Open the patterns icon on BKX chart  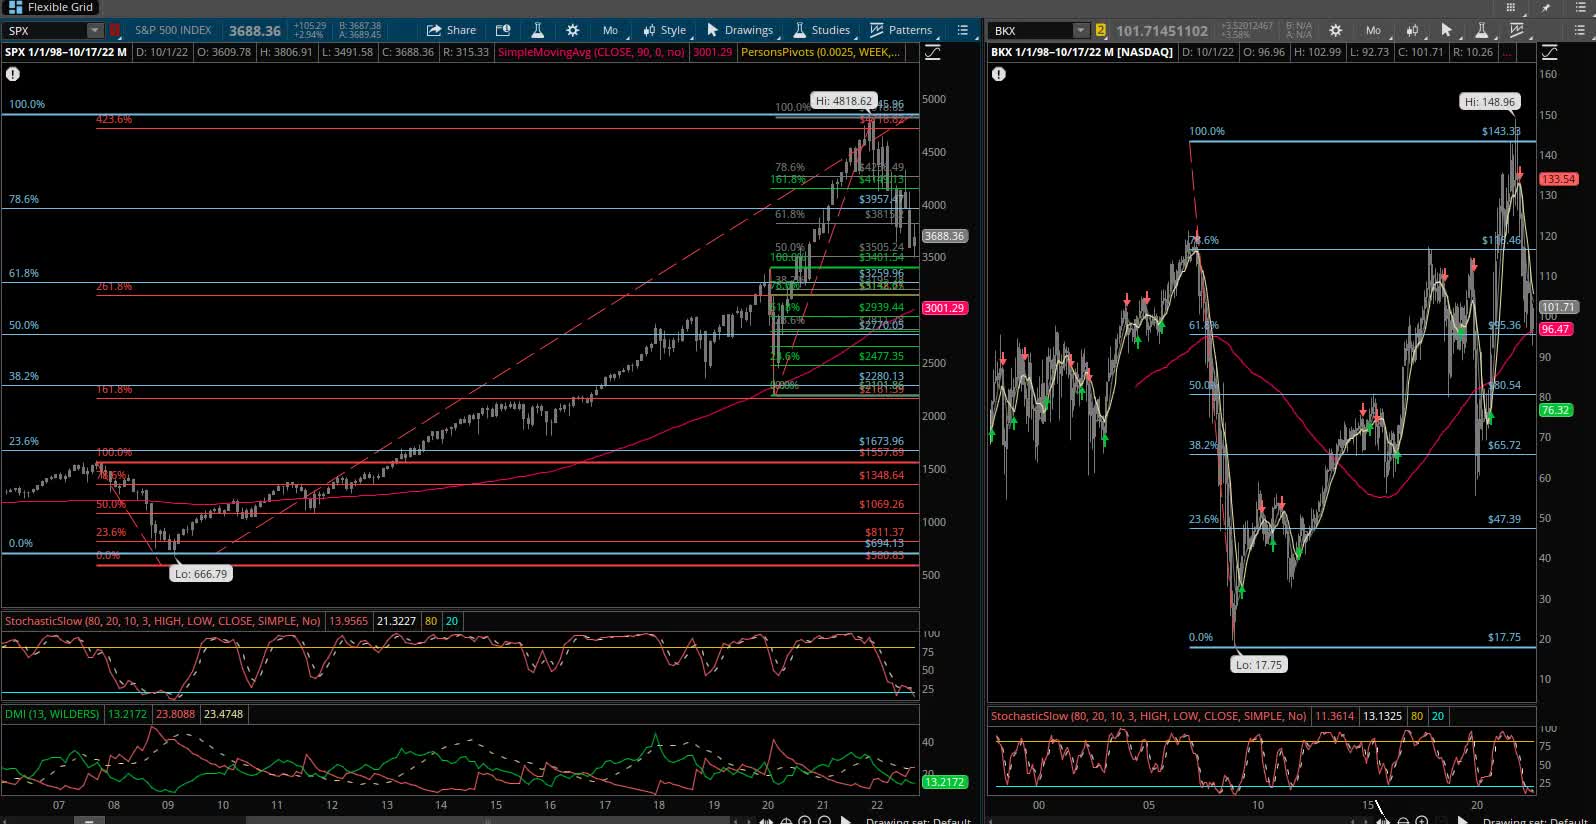(x=1517, y=30)
